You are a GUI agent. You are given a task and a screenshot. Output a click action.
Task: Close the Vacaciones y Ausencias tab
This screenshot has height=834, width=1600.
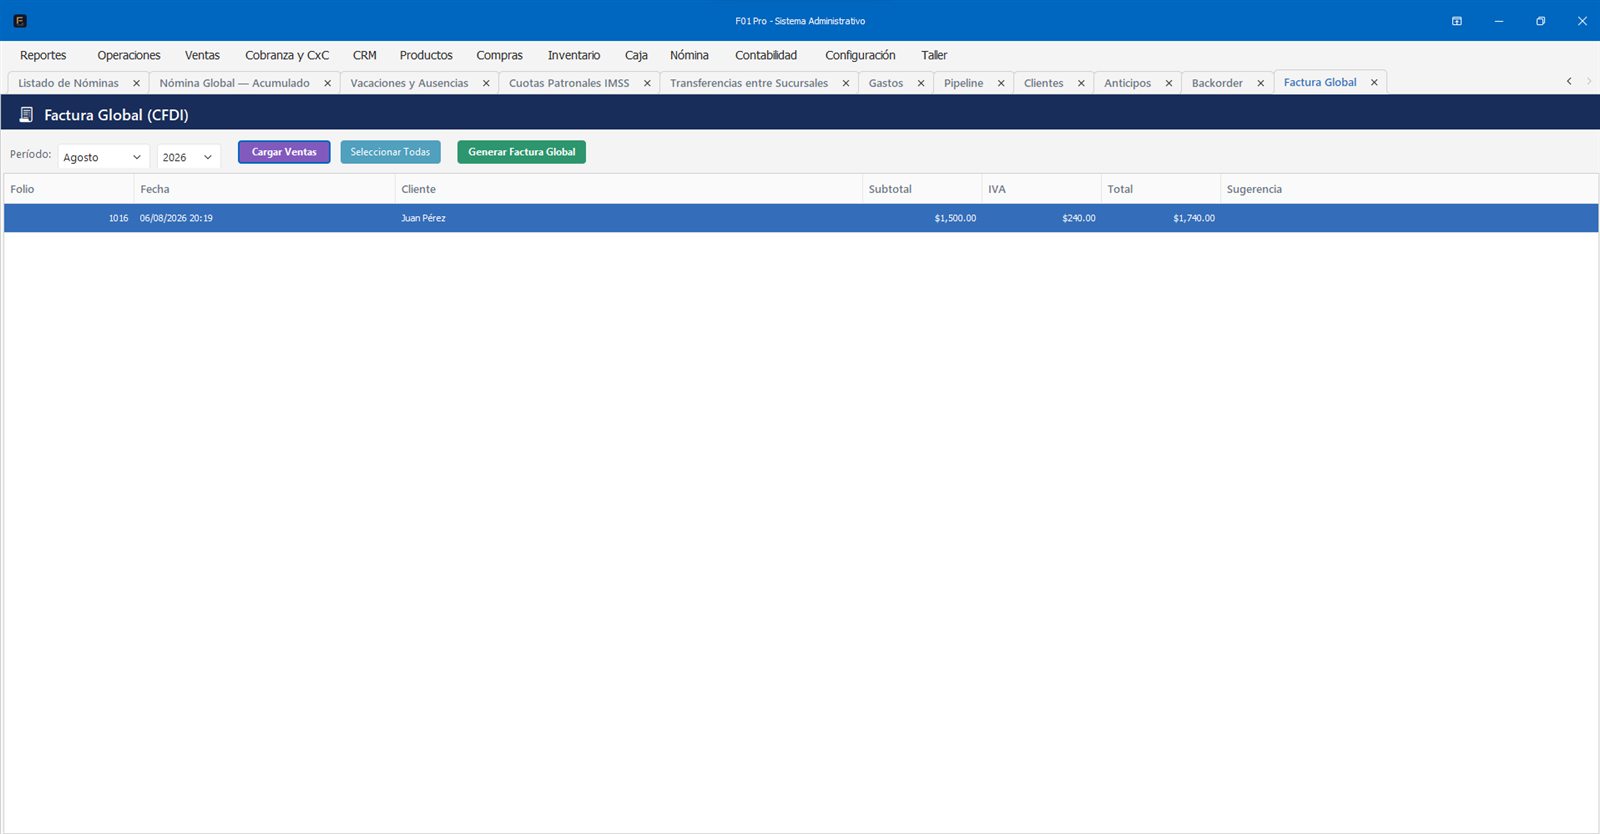point(486,83)
